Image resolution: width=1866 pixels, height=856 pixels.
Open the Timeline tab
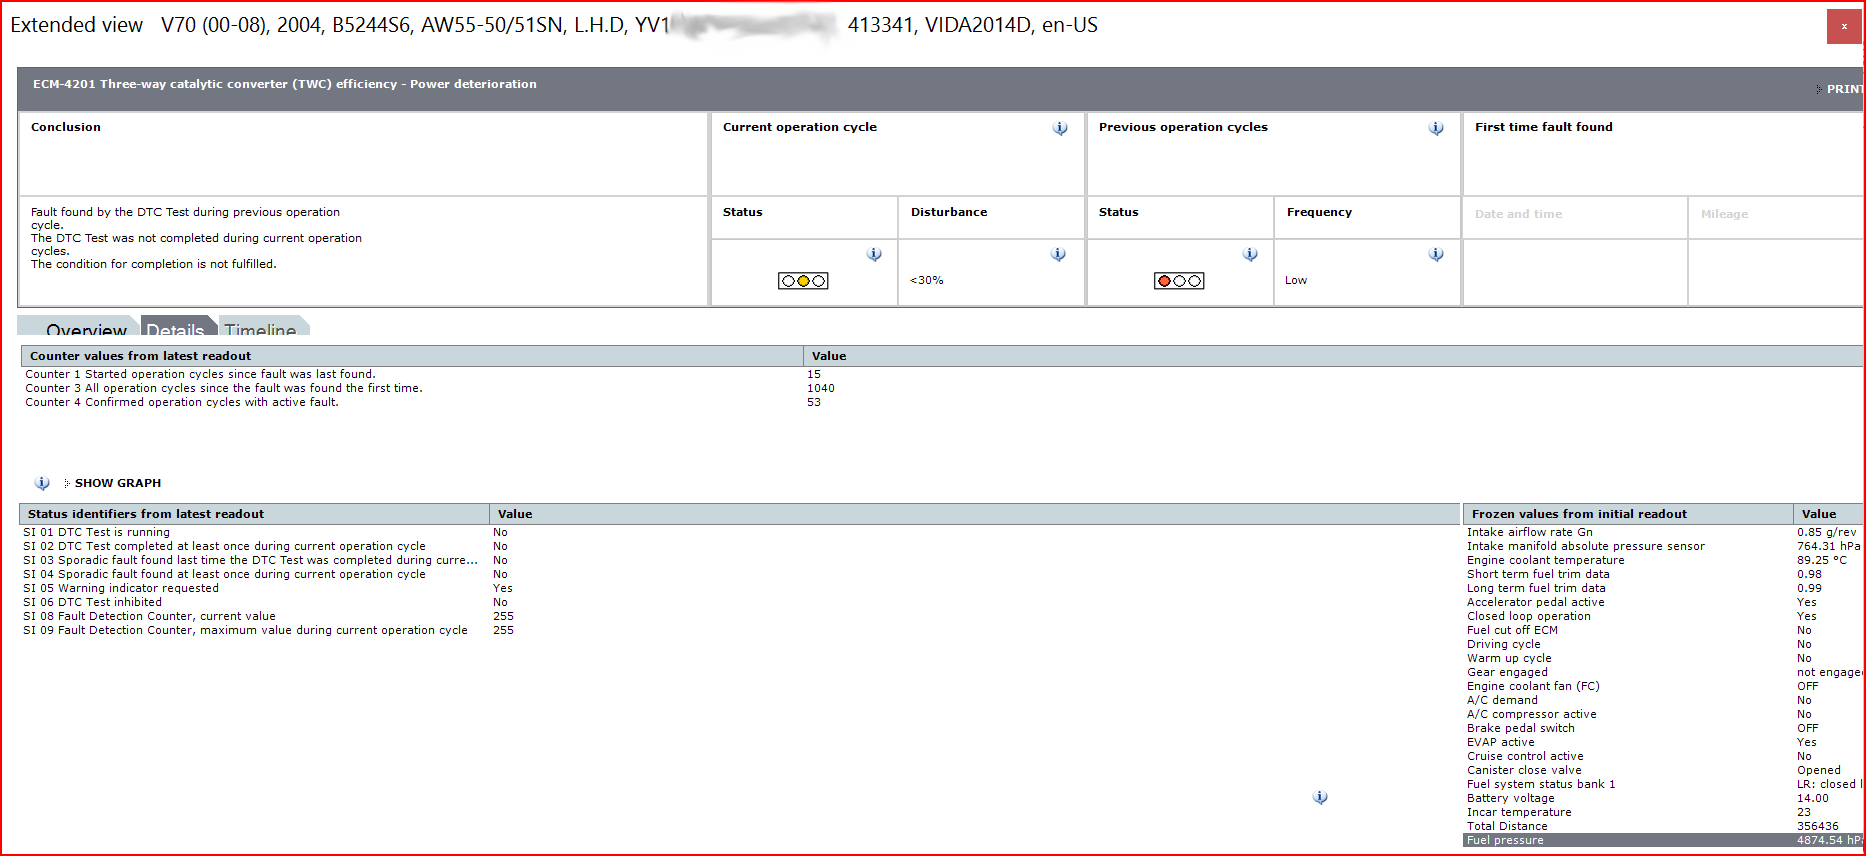pyautogui.click(x=260, y=328)
